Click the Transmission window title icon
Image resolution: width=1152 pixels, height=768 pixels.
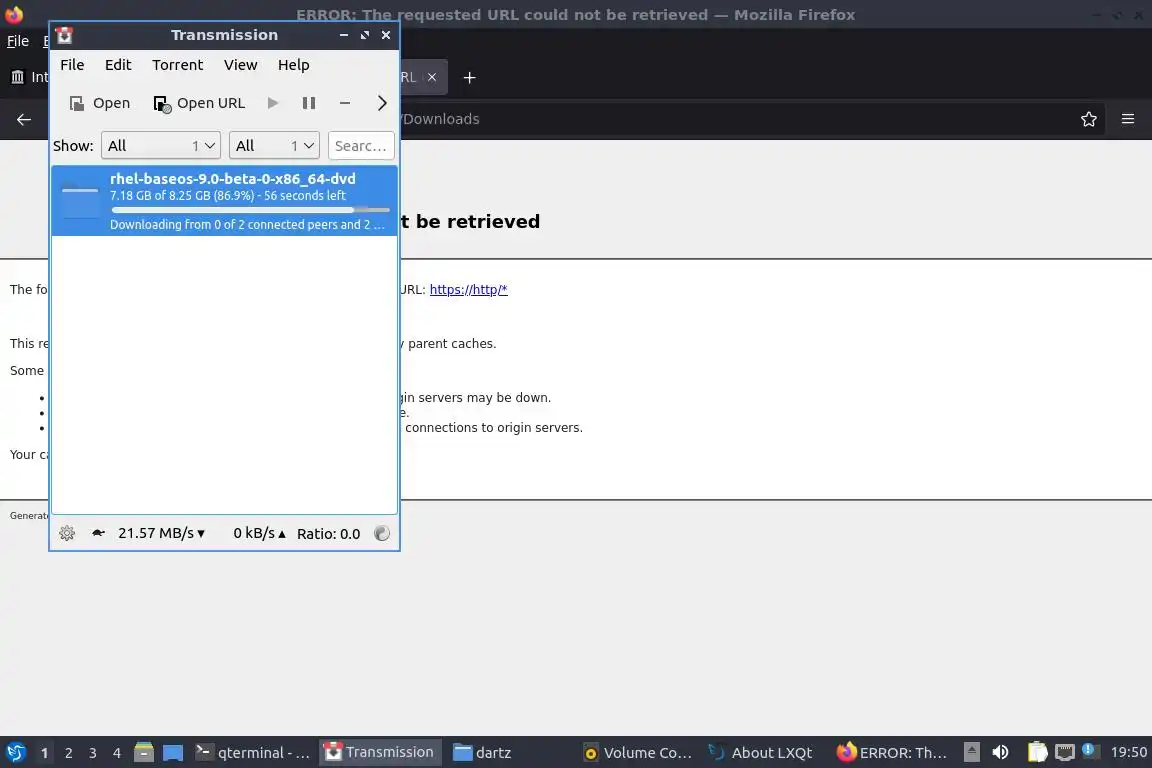65,35
